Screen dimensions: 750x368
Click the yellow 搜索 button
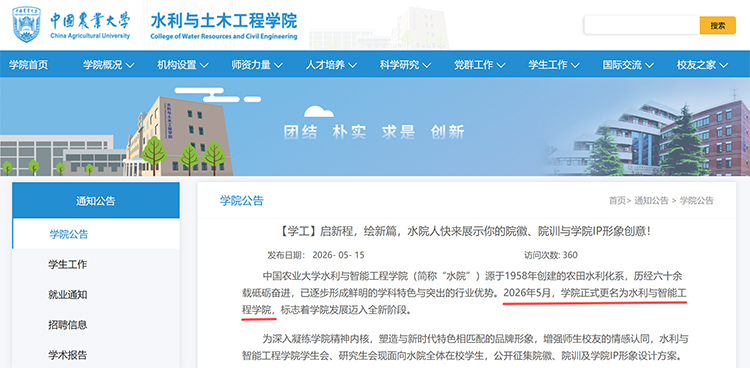coord(717,25)
